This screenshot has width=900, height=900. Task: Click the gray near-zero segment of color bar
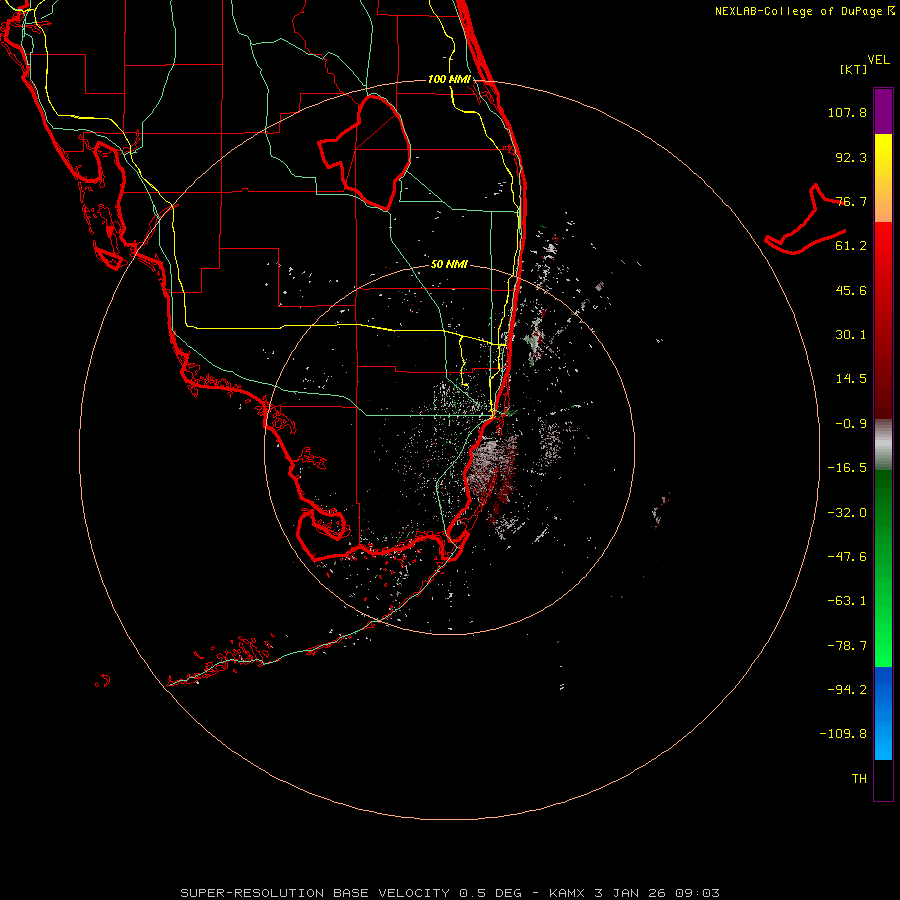[883, 444]
